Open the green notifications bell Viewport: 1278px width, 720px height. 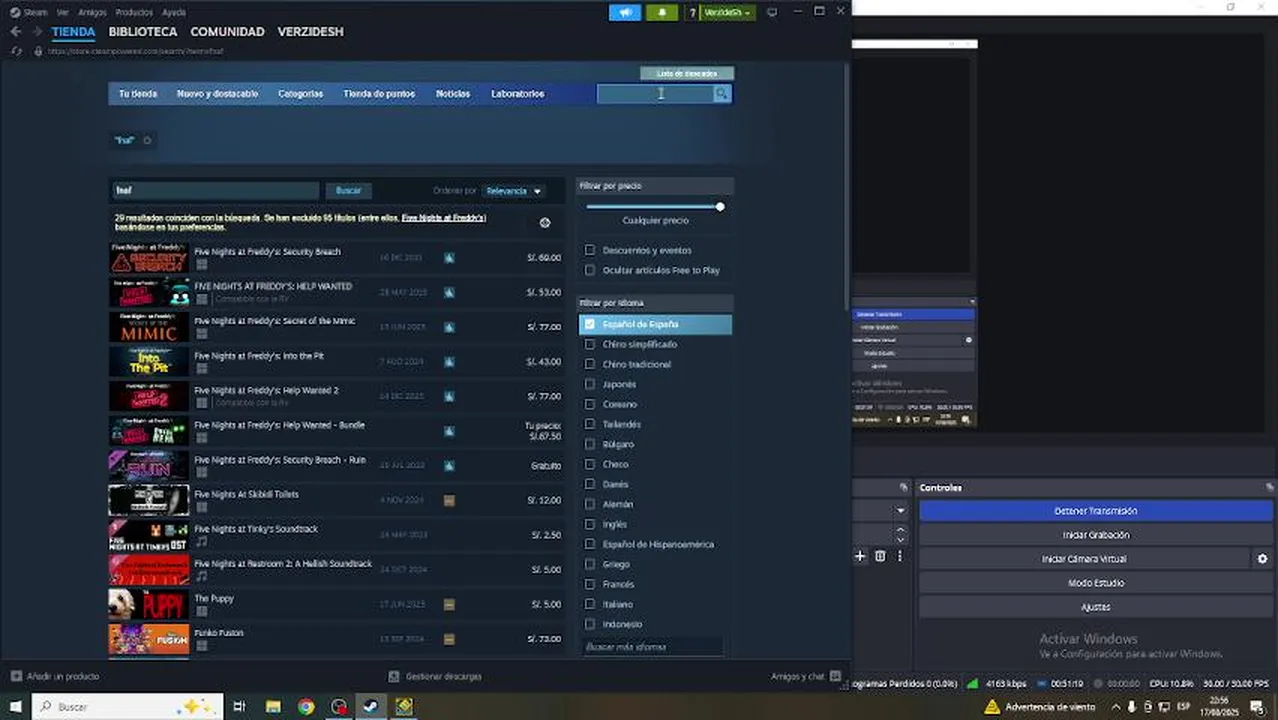click(x=662, y=12)
